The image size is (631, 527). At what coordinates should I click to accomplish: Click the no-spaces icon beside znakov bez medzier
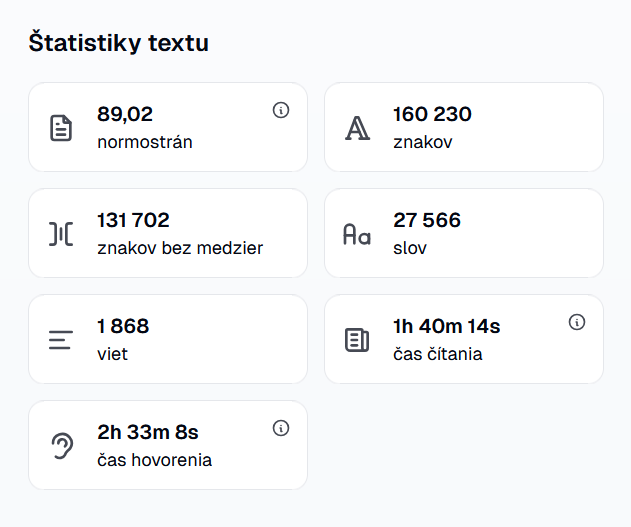click(x=61, y=234)
